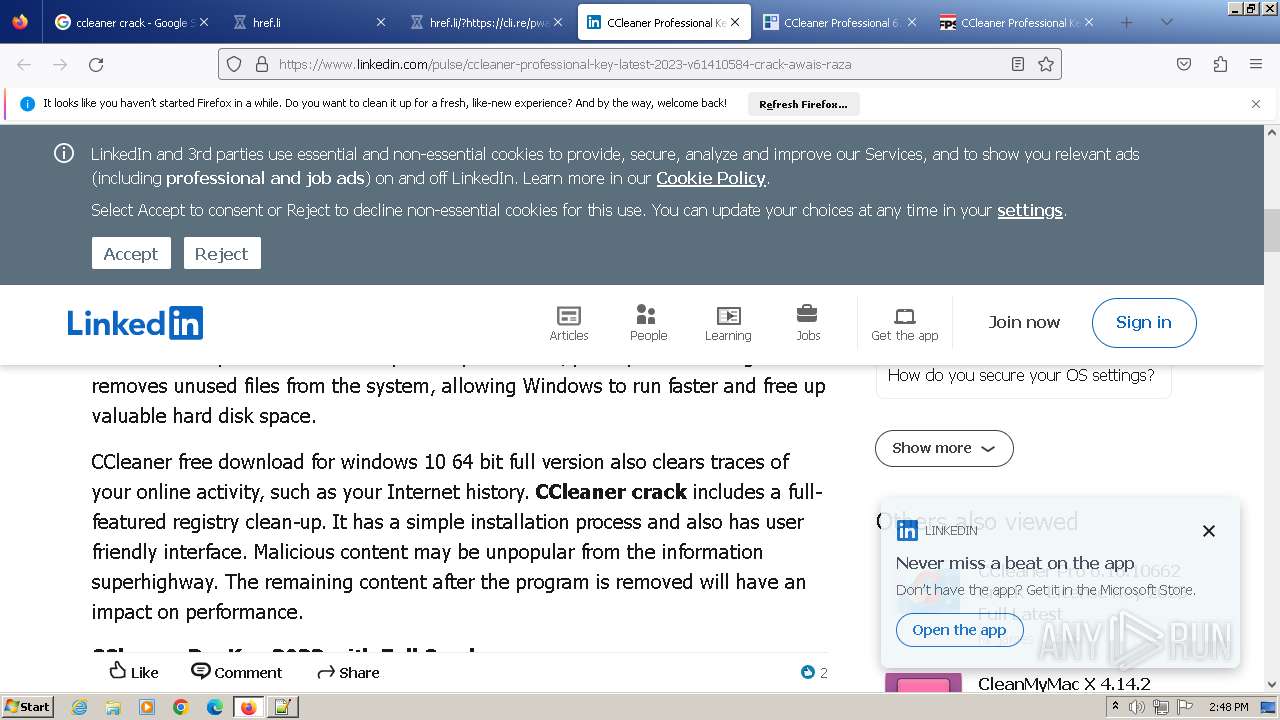Close the ccleaner crack Google tab
Image resolution: width=1280 pixels, height=720 pixels.
(204, 22)
